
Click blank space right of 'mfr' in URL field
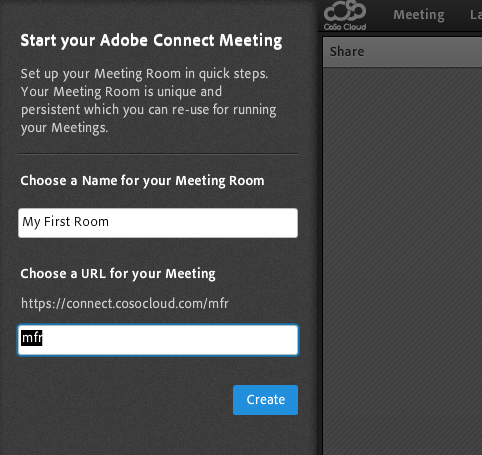click(170, 340)
